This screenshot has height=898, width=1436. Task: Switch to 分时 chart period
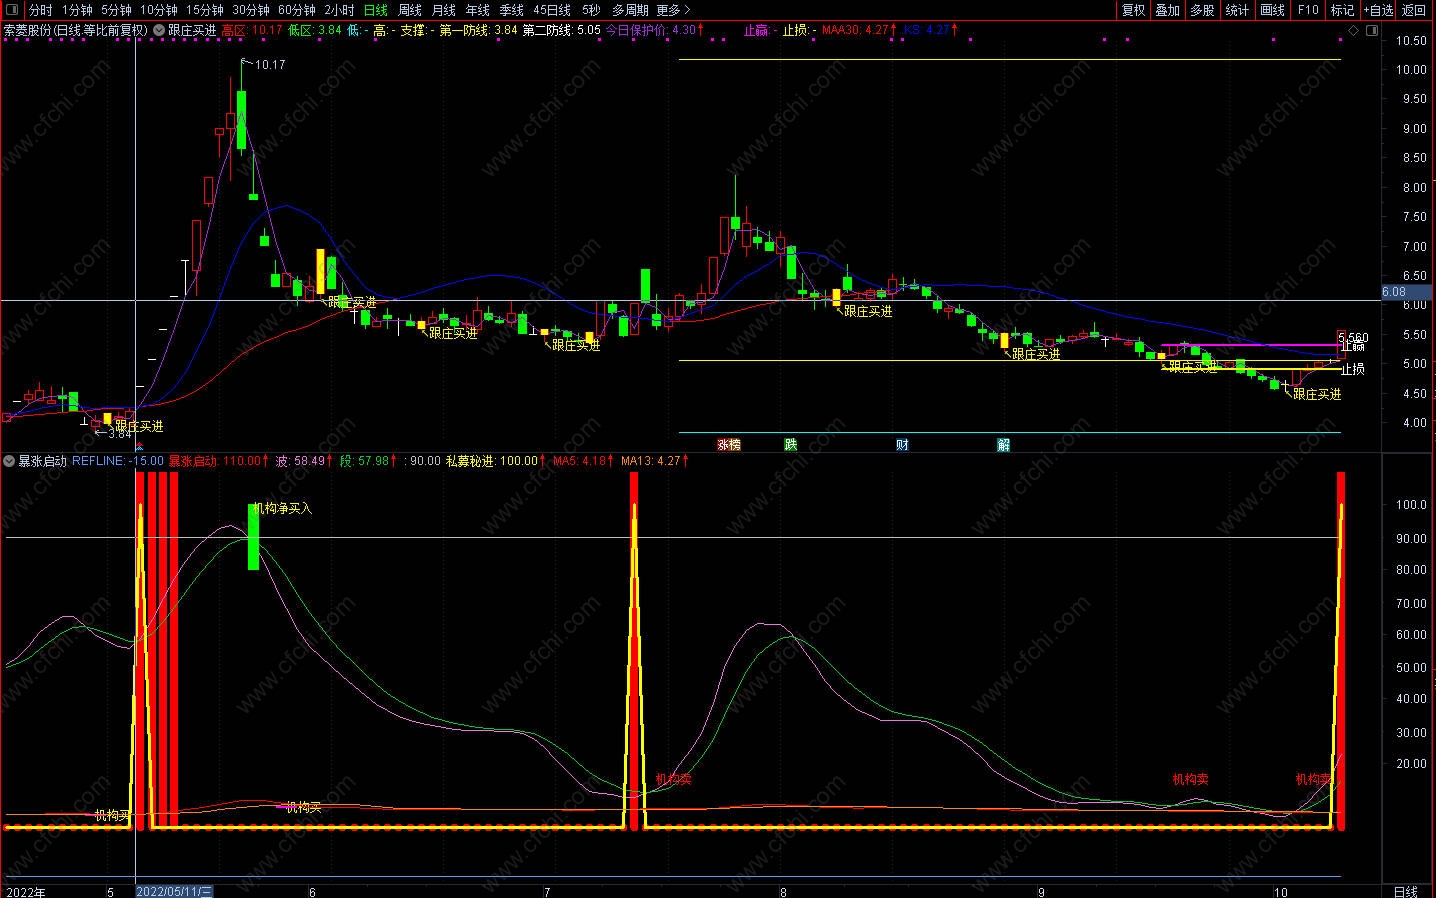[41, 10]
